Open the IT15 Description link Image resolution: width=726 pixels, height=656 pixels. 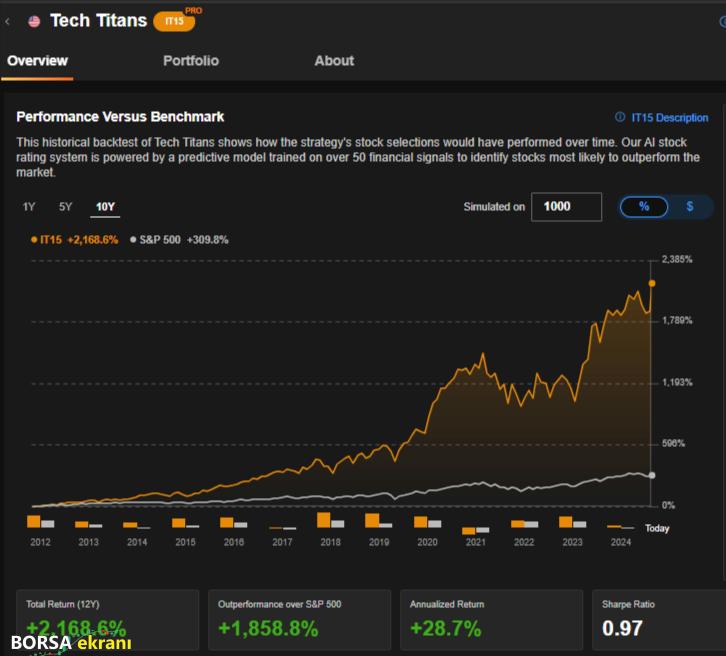coord(670,118)
